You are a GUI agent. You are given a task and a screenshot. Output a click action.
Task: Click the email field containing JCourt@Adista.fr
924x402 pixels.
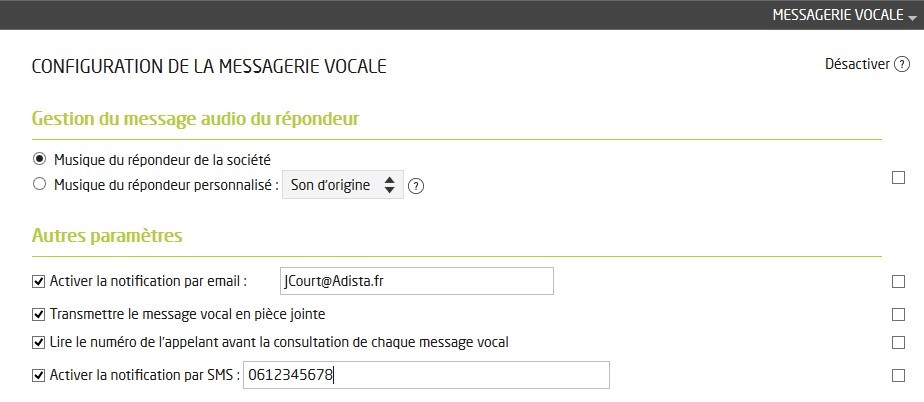click(416, 282)
